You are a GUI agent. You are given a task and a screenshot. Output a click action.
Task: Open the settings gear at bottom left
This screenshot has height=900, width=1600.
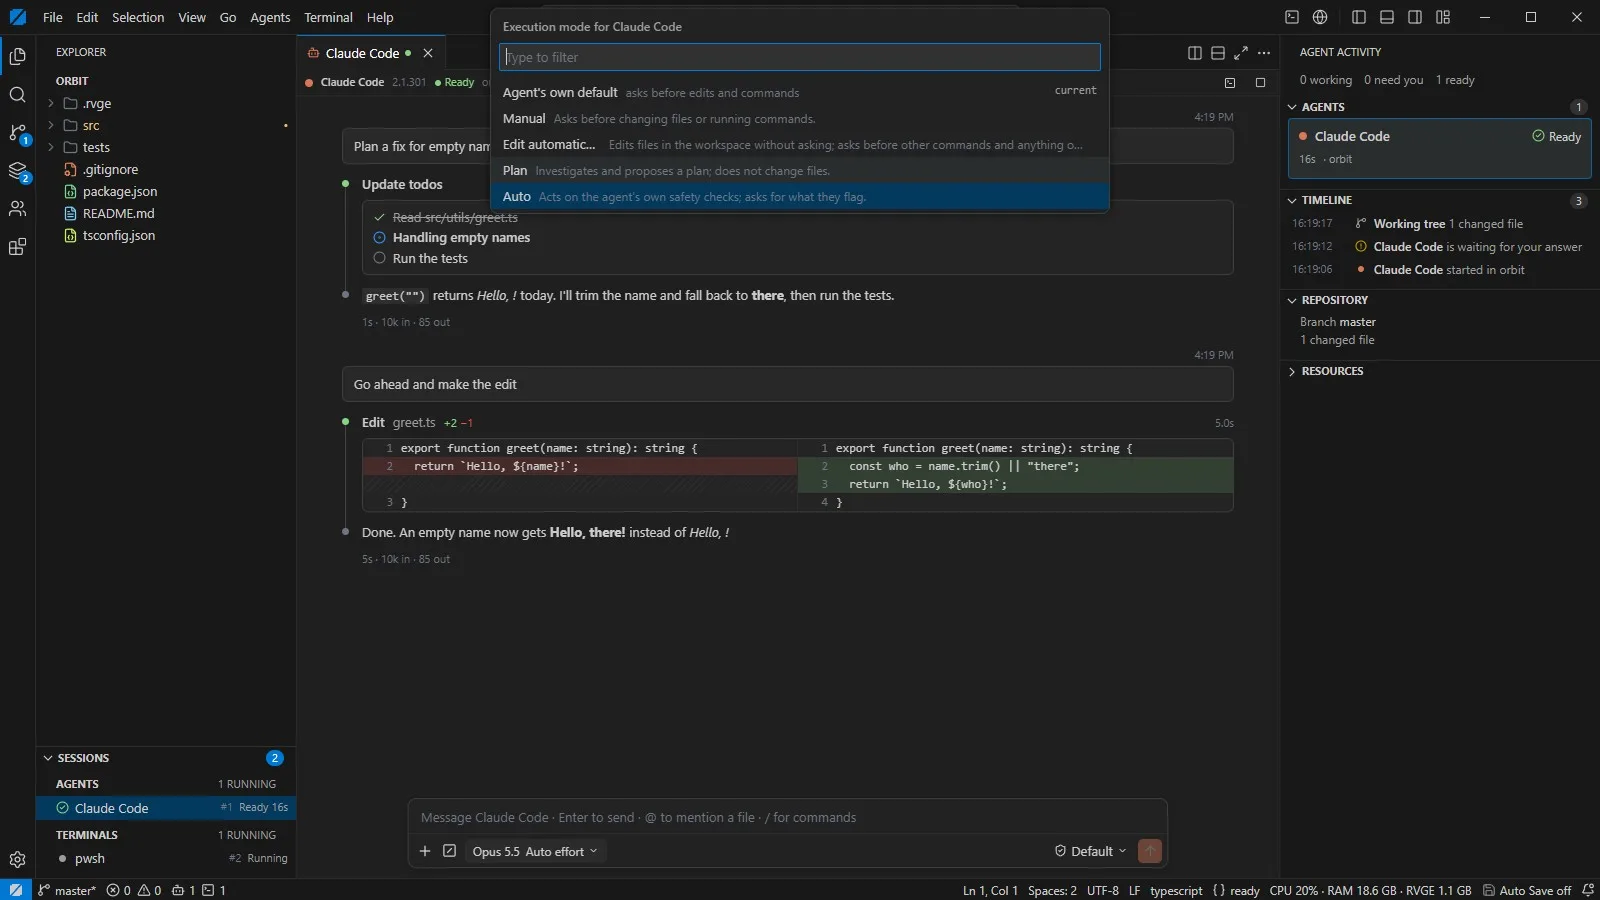click(17, 859)
